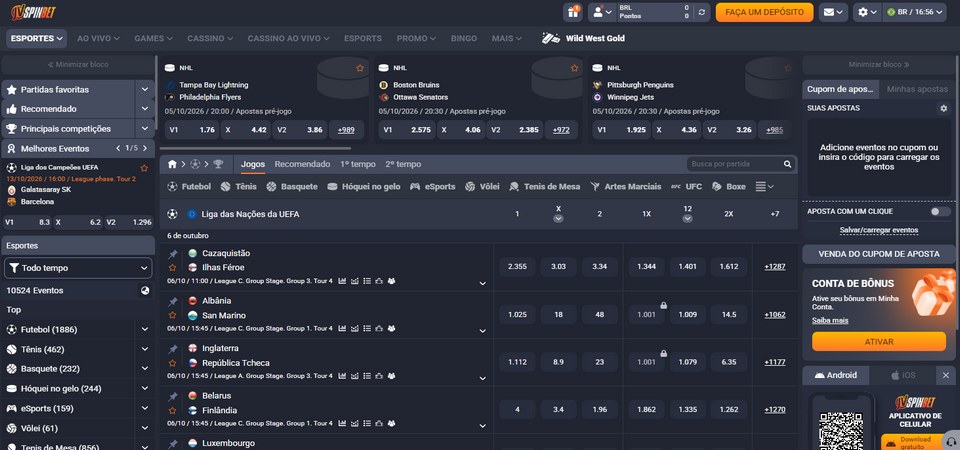The height and width of the screenshot is (450, 960).
Task: Close the mobile app banner
Action: tap(946, 375)
